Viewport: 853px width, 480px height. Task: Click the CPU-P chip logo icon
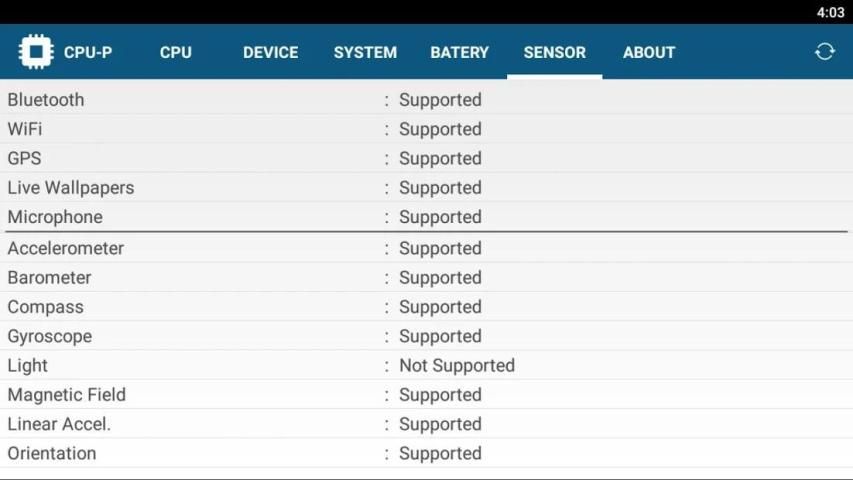pyautogui.click(x=35, y=52)
